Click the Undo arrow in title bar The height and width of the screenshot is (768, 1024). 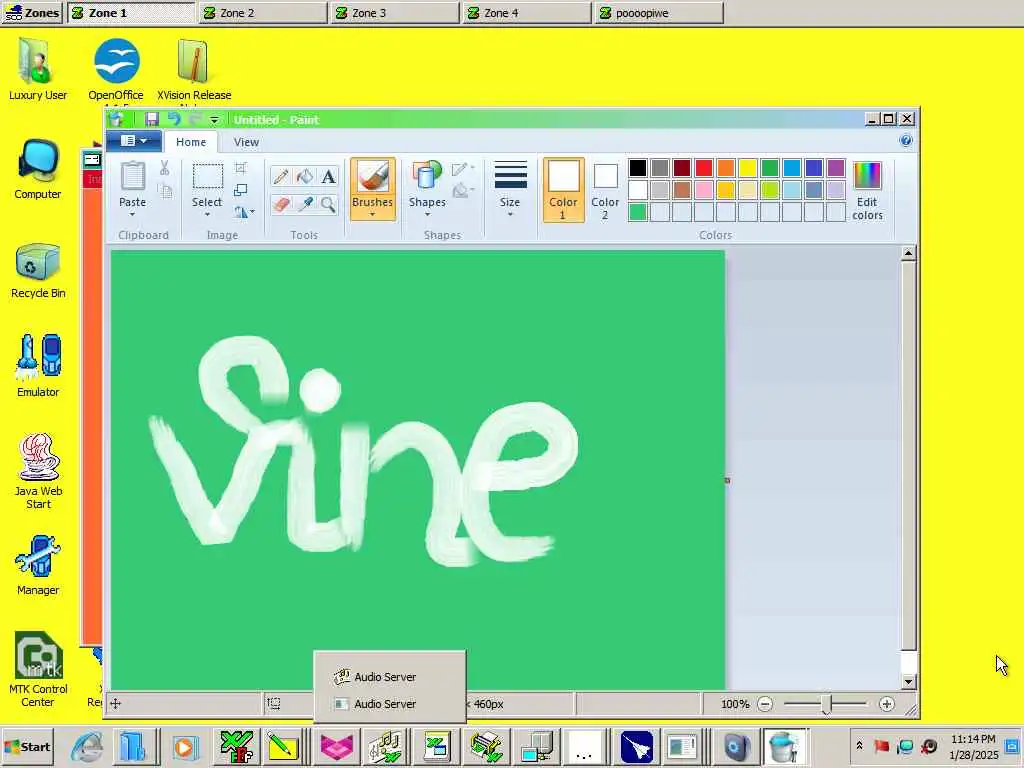coord(174,120)
